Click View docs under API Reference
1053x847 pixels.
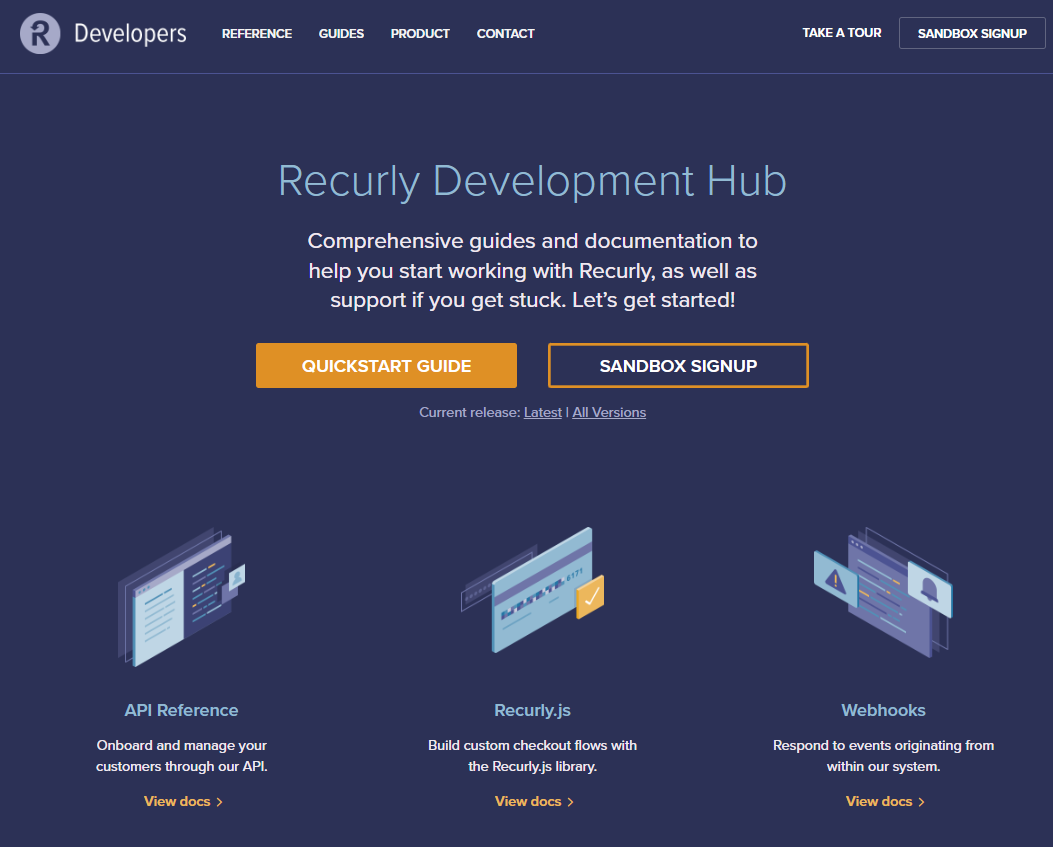183,801
